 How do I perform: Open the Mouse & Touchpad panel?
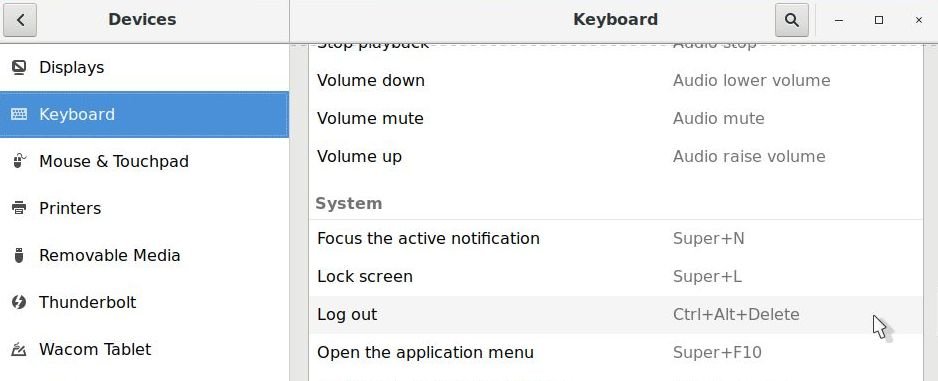(x=144, y=161)
